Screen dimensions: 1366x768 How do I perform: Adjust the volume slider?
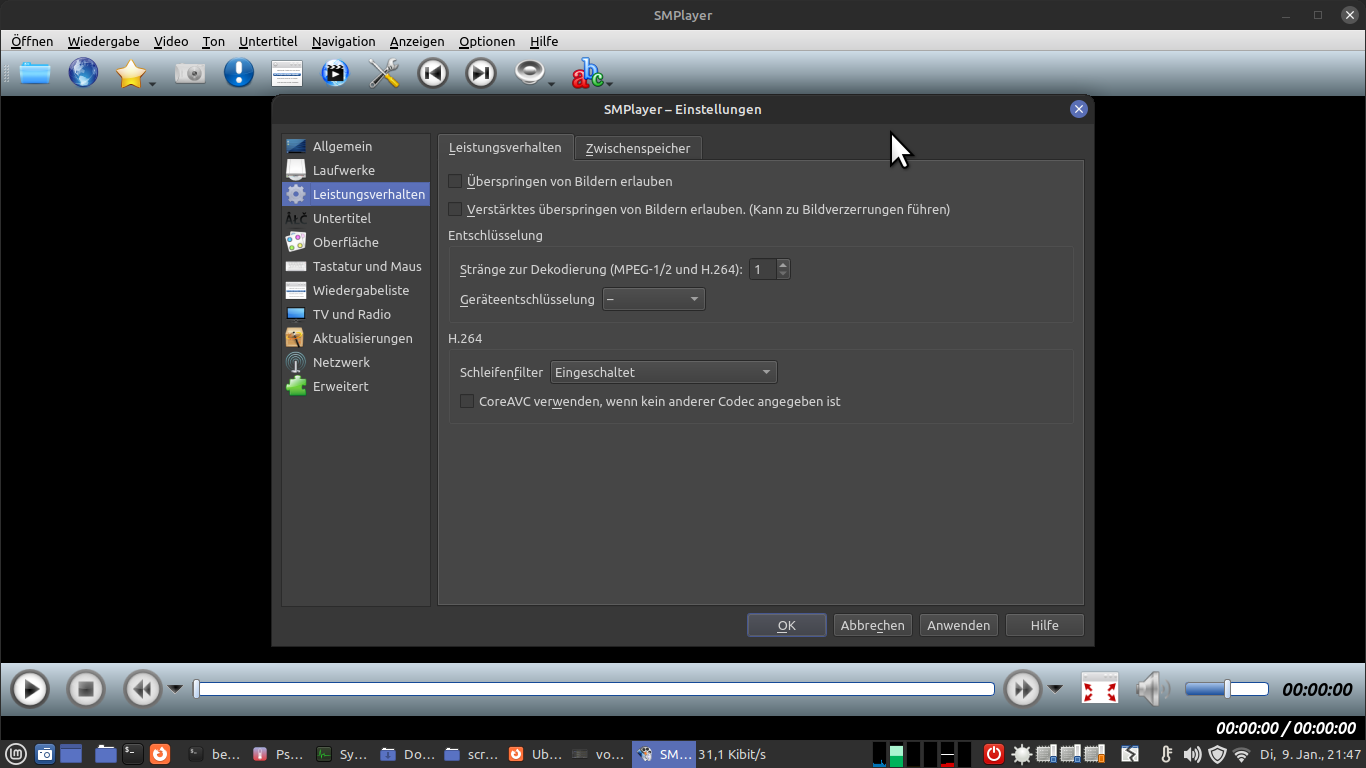point(1227,689)
